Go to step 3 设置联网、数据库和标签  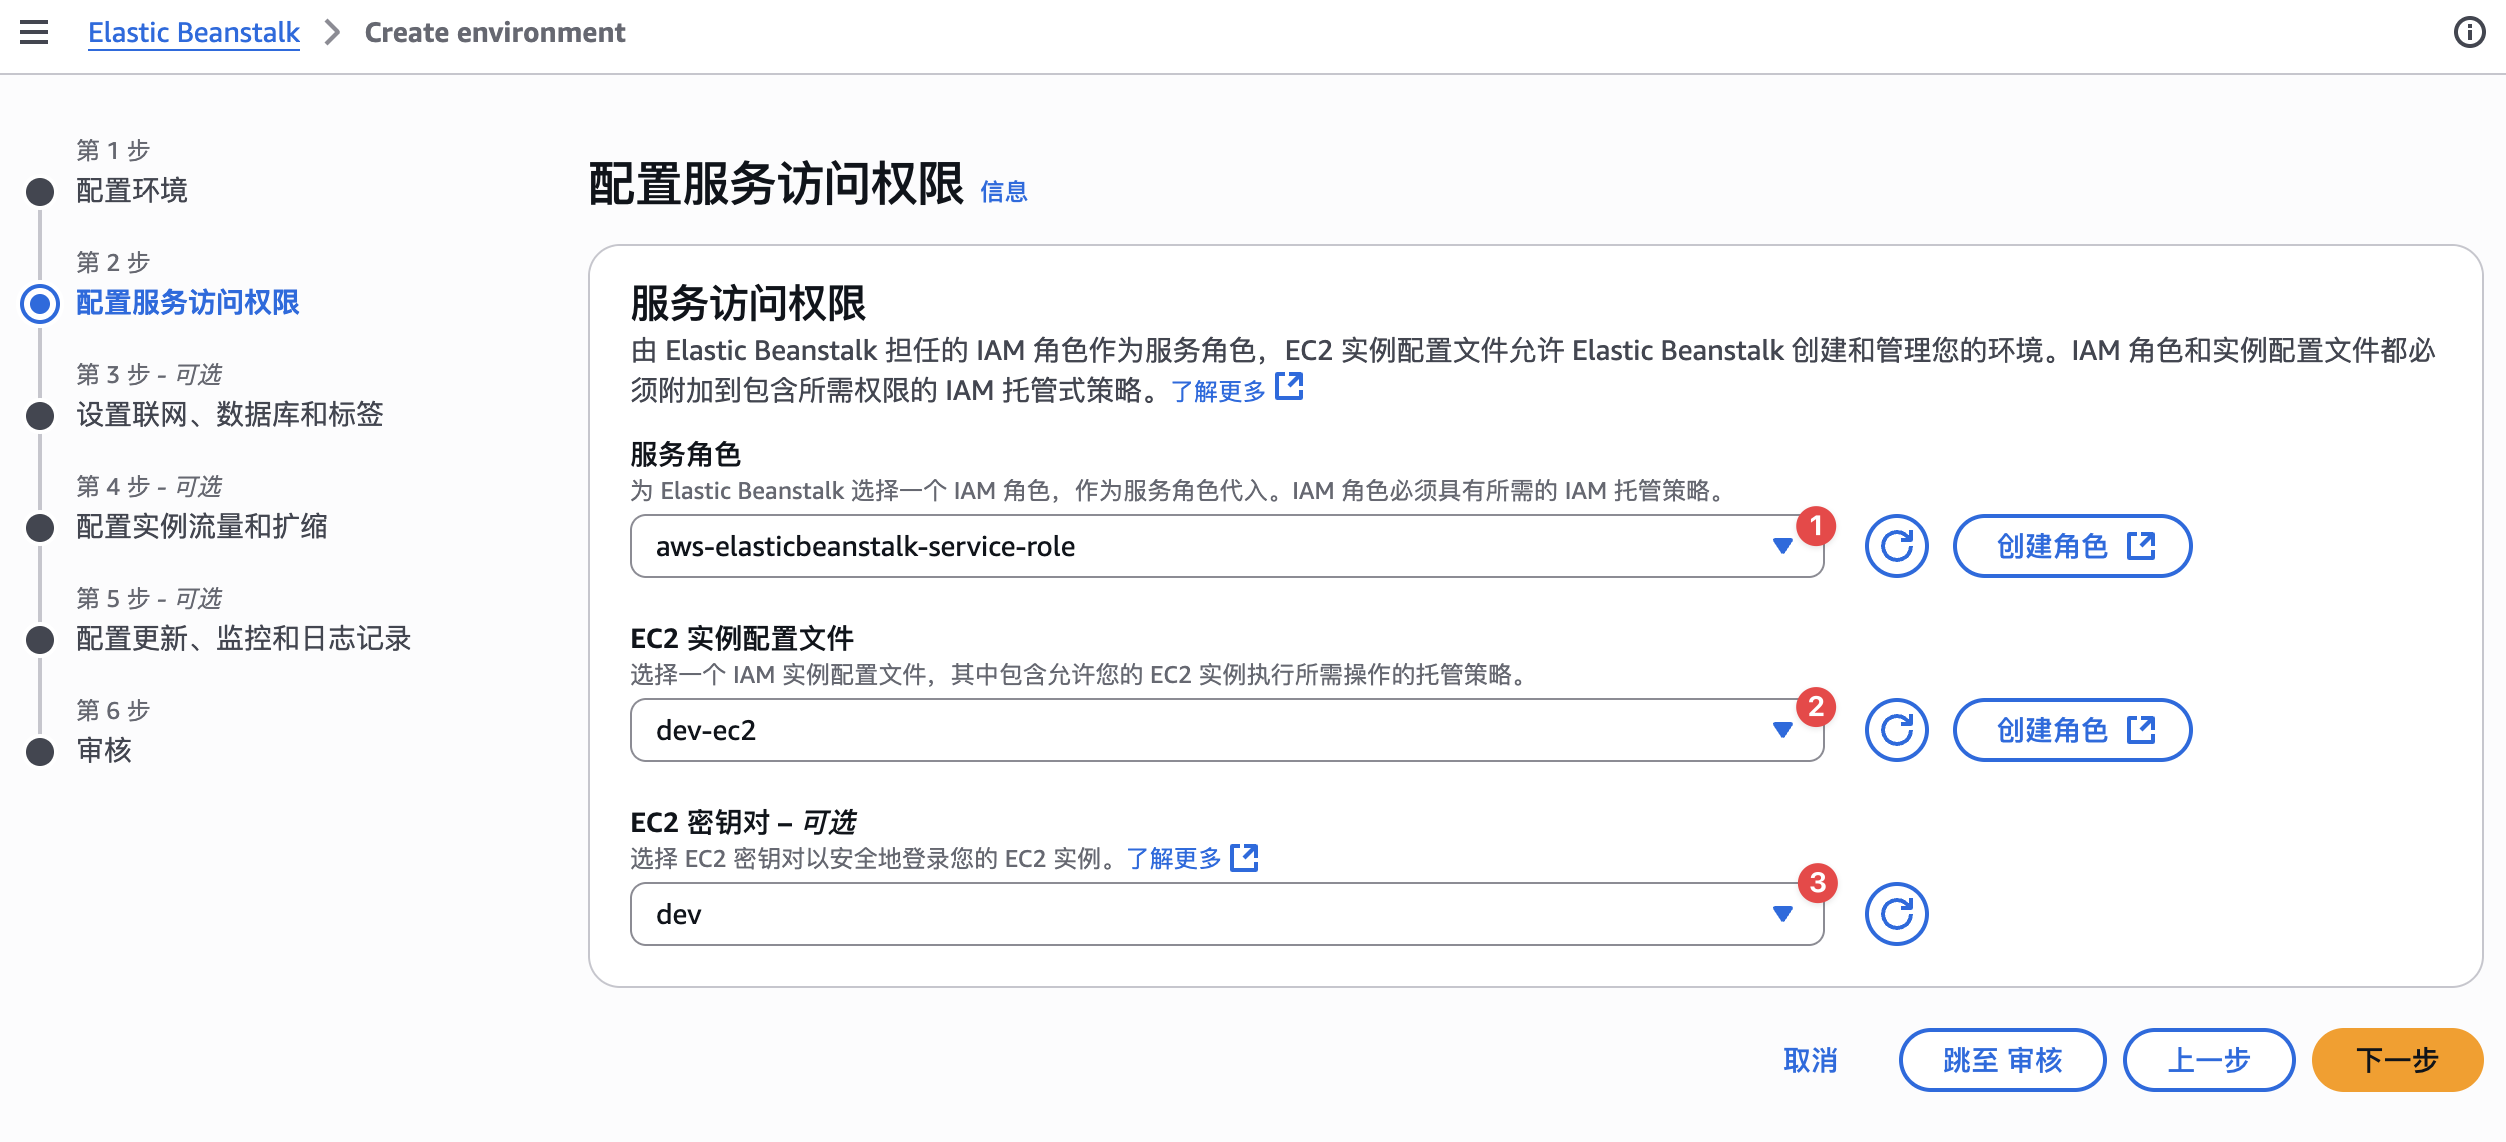229,414
